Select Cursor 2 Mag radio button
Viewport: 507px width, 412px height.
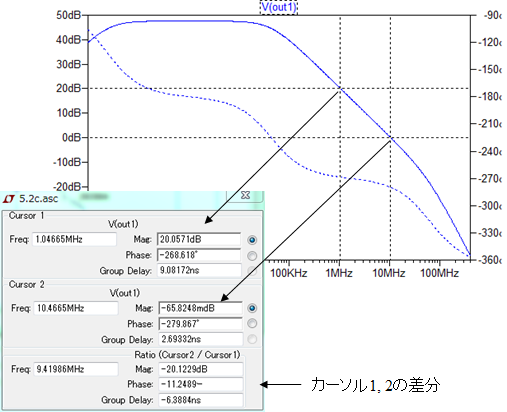coord(252,308)
